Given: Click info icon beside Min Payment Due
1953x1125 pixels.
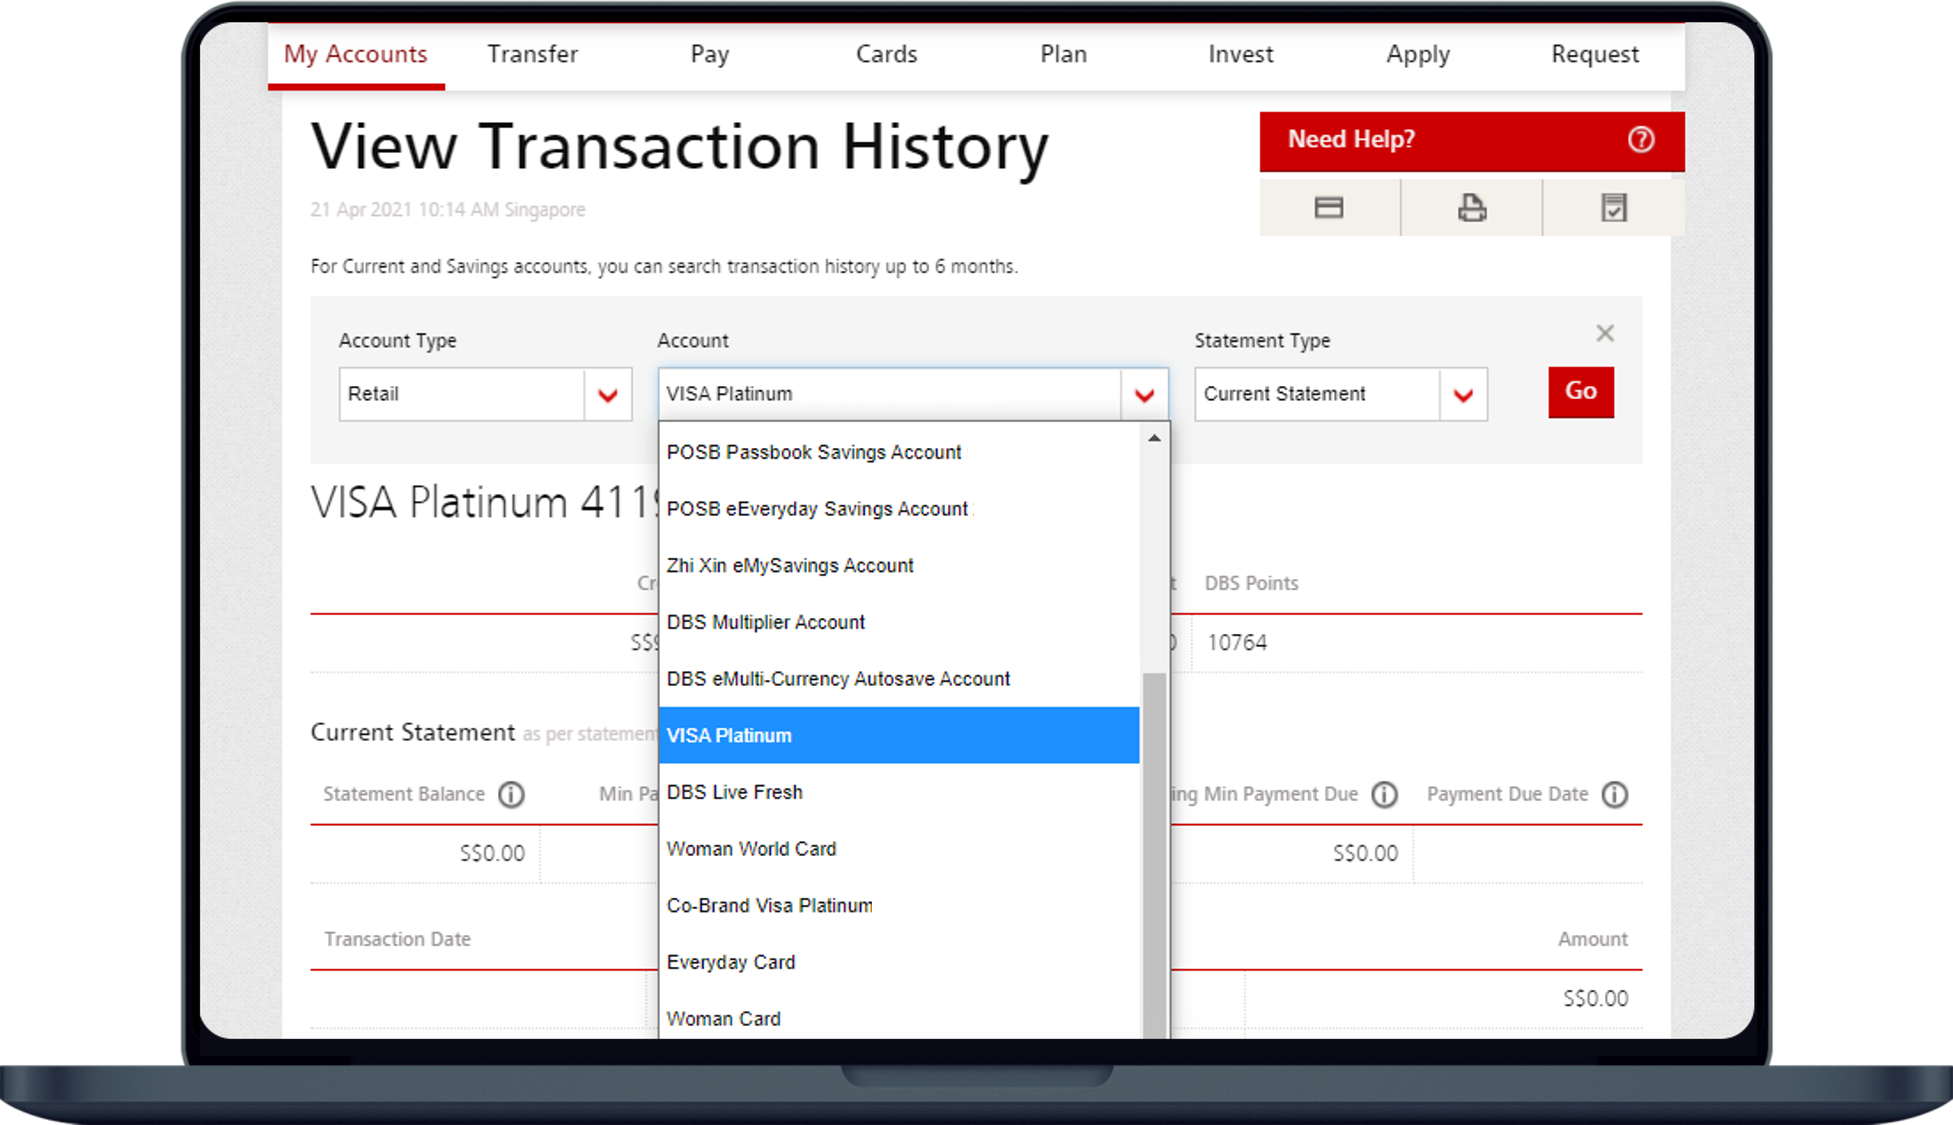Looking at the screenshot, I should [1384, 795].
